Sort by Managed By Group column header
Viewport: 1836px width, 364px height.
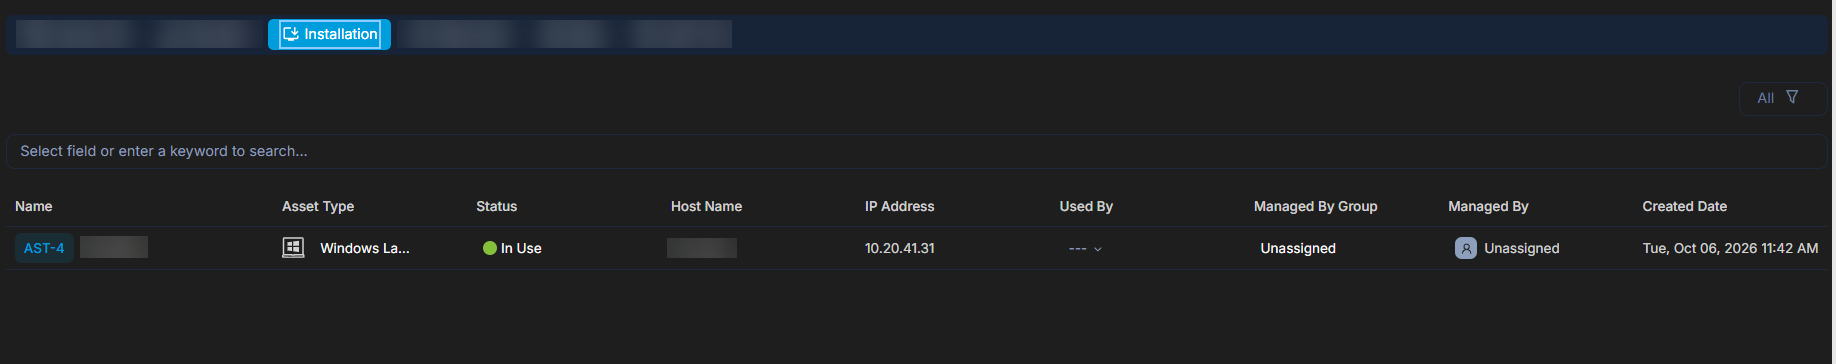tap(1316, 206)
